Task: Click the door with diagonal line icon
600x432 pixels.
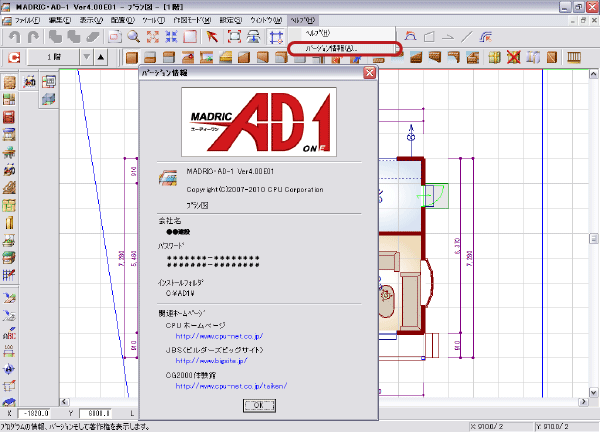Action: [551, 57]
